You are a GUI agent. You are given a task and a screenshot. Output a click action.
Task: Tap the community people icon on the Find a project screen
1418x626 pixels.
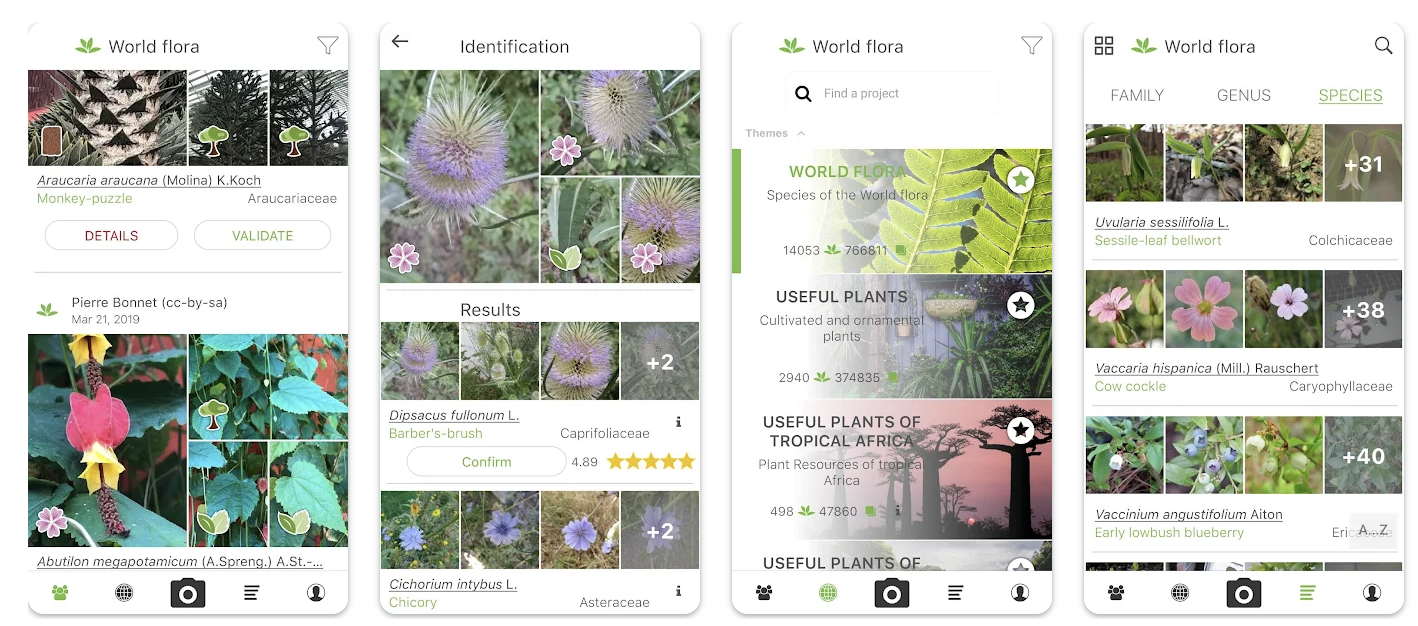[x=764, y=593]
